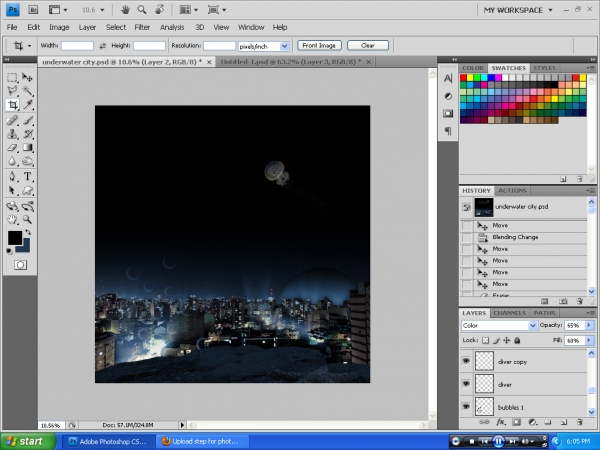Image resolution: width=600 pixels, height=450 pixels.
Task: Swap the width and height values
Action: 102,46
